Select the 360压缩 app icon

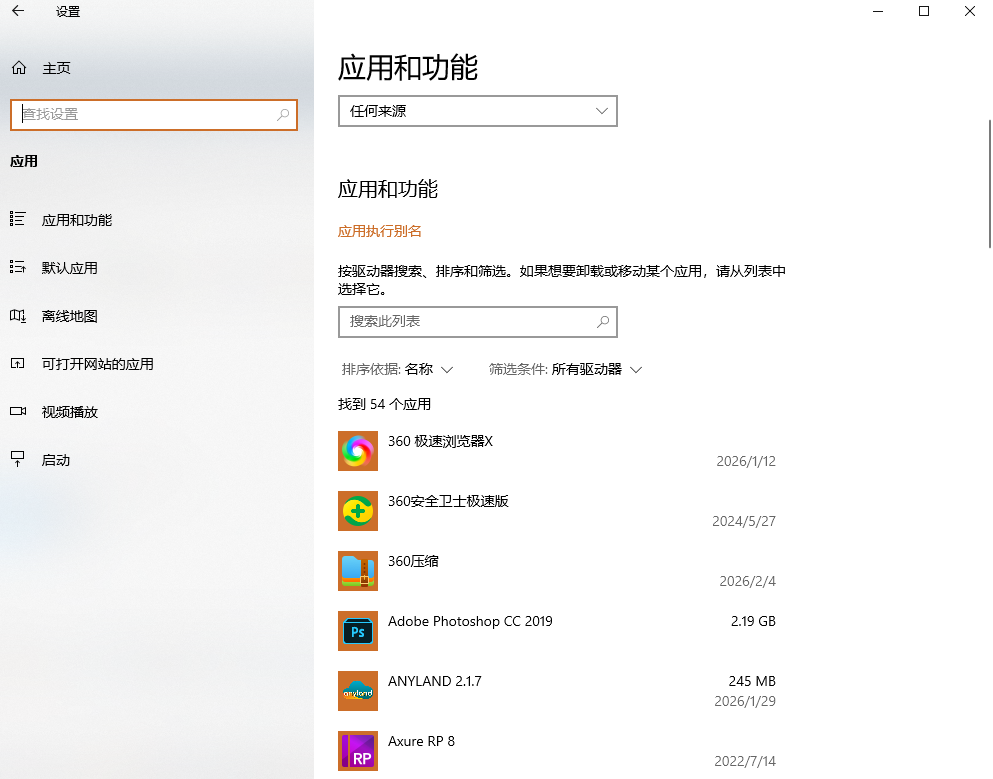coord(357,570)
